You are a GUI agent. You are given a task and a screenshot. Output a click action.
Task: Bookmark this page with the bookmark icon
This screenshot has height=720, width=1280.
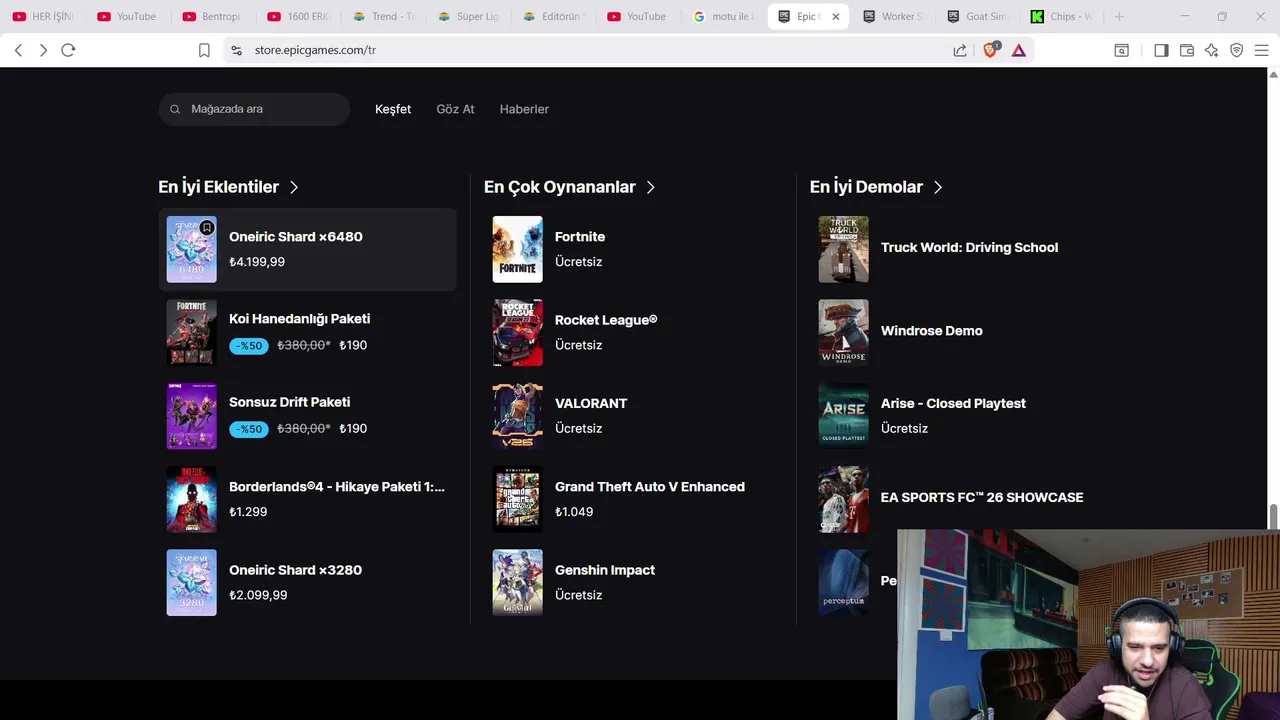(204, 50)
